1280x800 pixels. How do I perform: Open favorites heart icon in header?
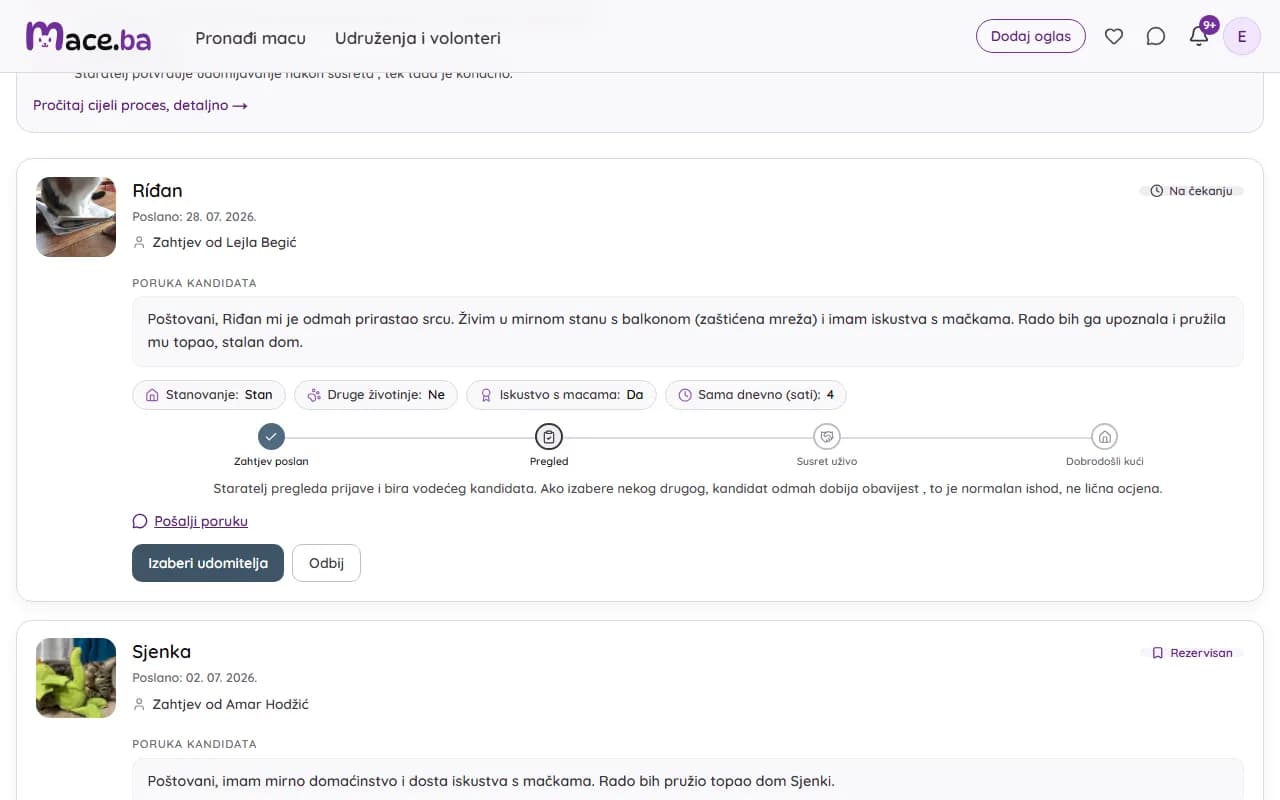click(x=1114, y=36)
